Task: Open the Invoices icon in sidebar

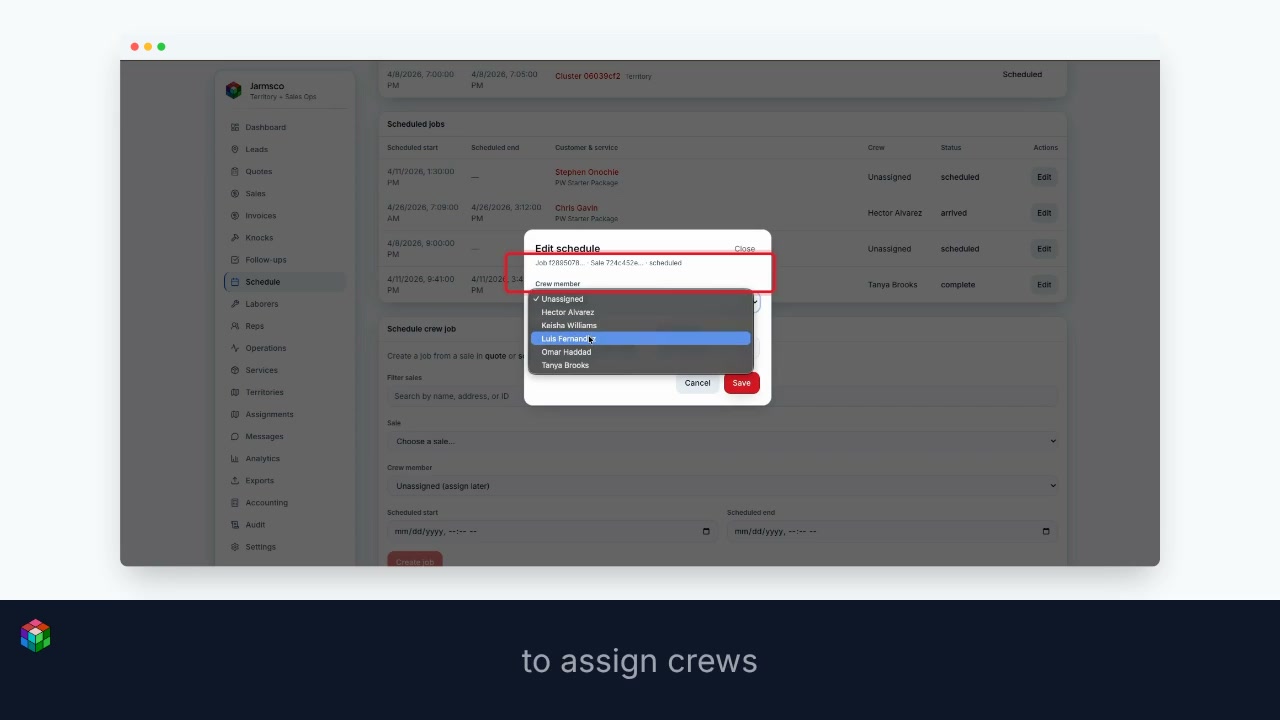Action: point(235,215)
